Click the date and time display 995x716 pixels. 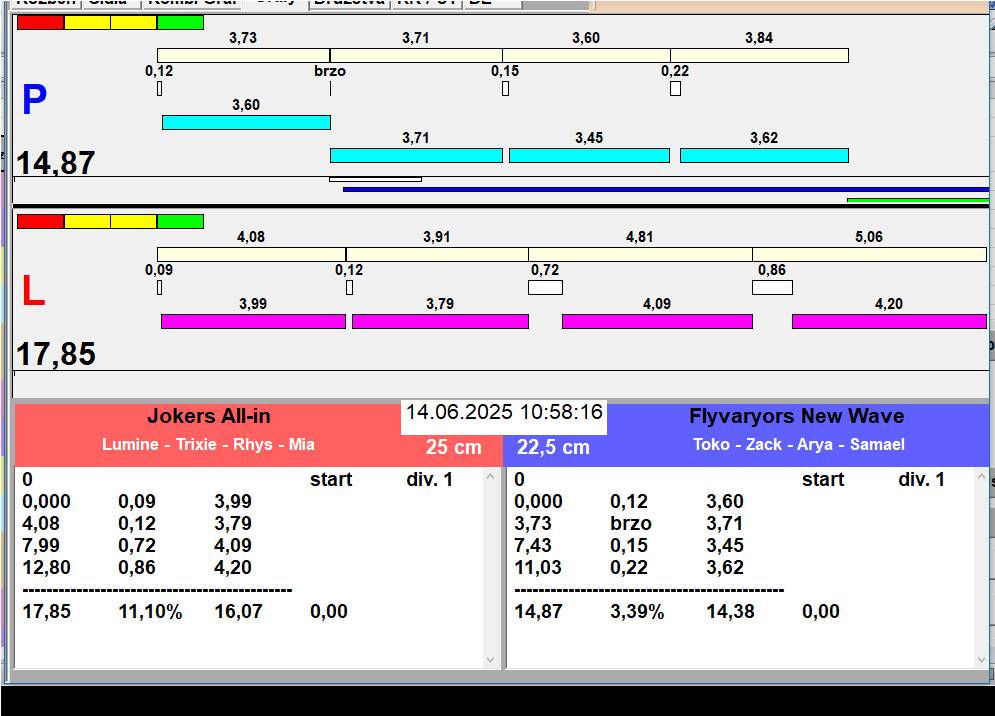click(504, 412)
